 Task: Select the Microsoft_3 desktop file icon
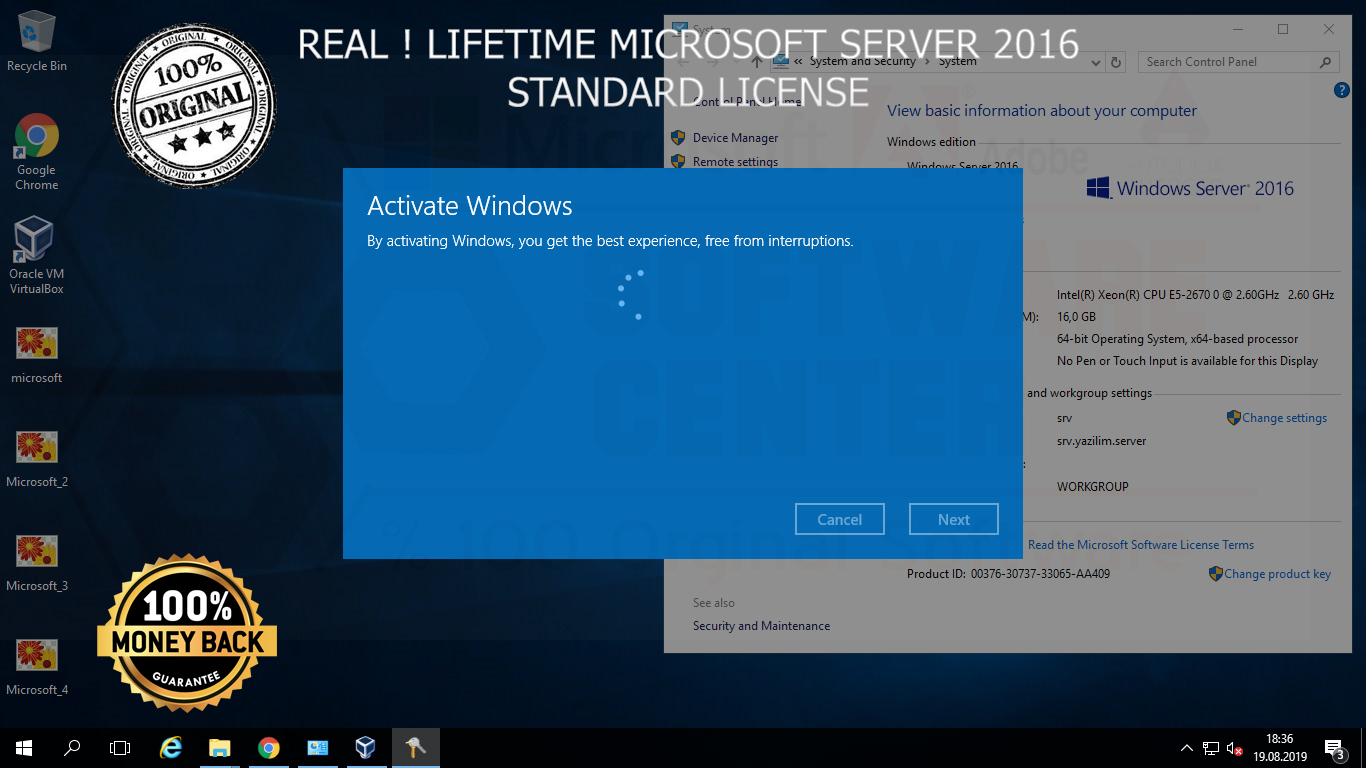[x=37, y=562]
